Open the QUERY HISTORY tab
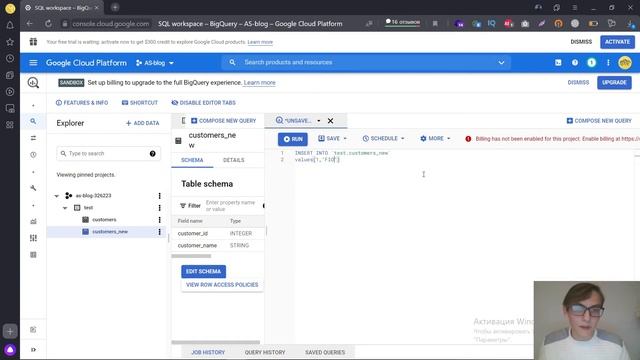Screen dimensions: 640x360 click(x=265, y=352)
